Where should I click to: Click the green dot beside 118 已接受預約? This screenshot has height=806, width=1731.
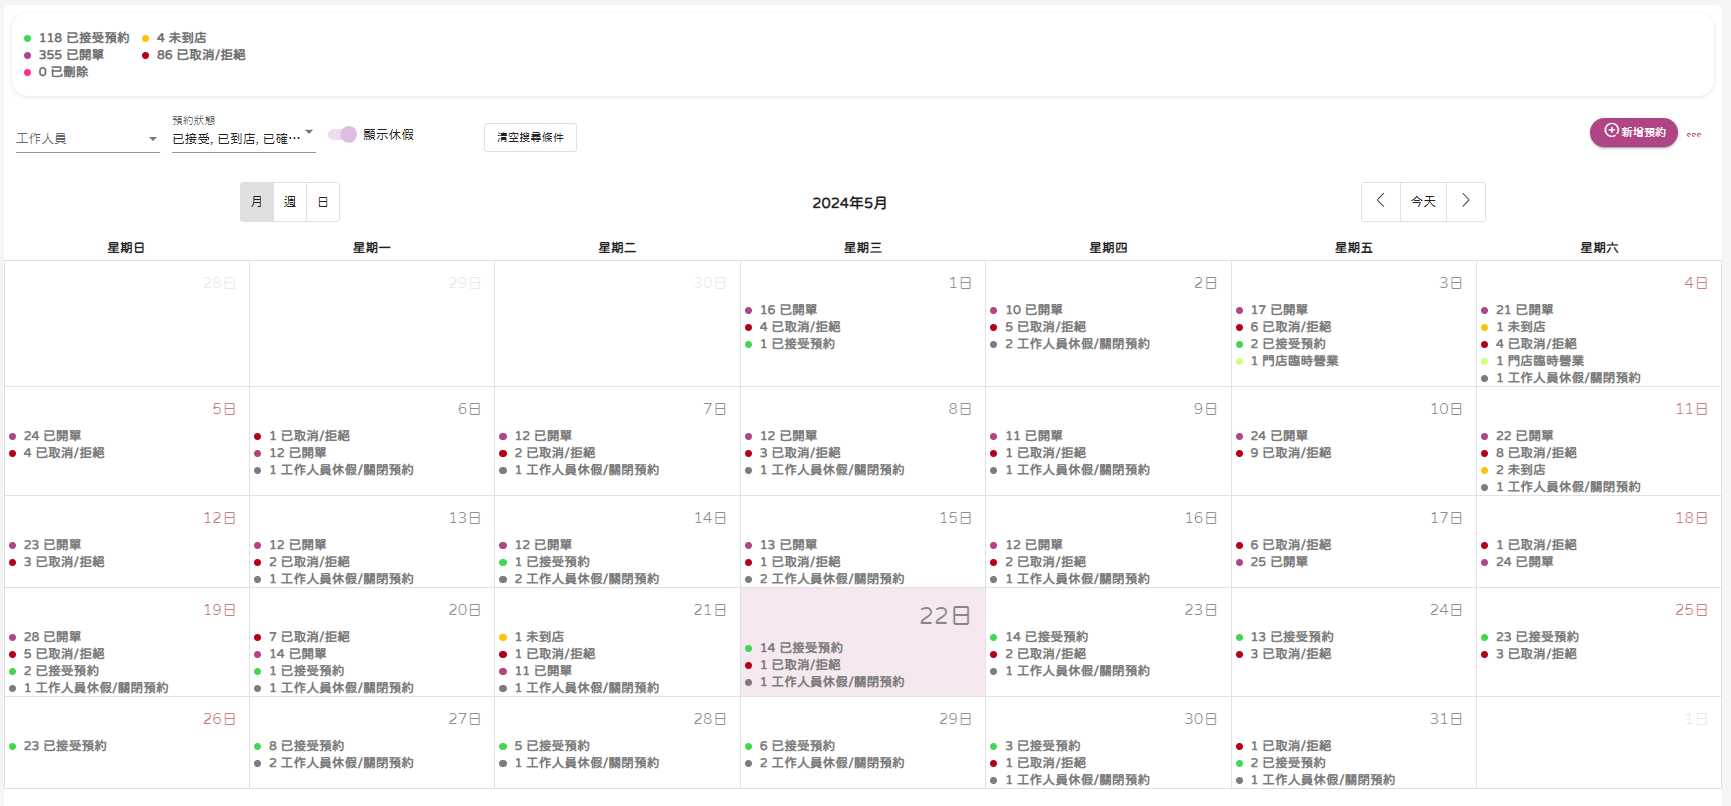[x=28, y=38]
